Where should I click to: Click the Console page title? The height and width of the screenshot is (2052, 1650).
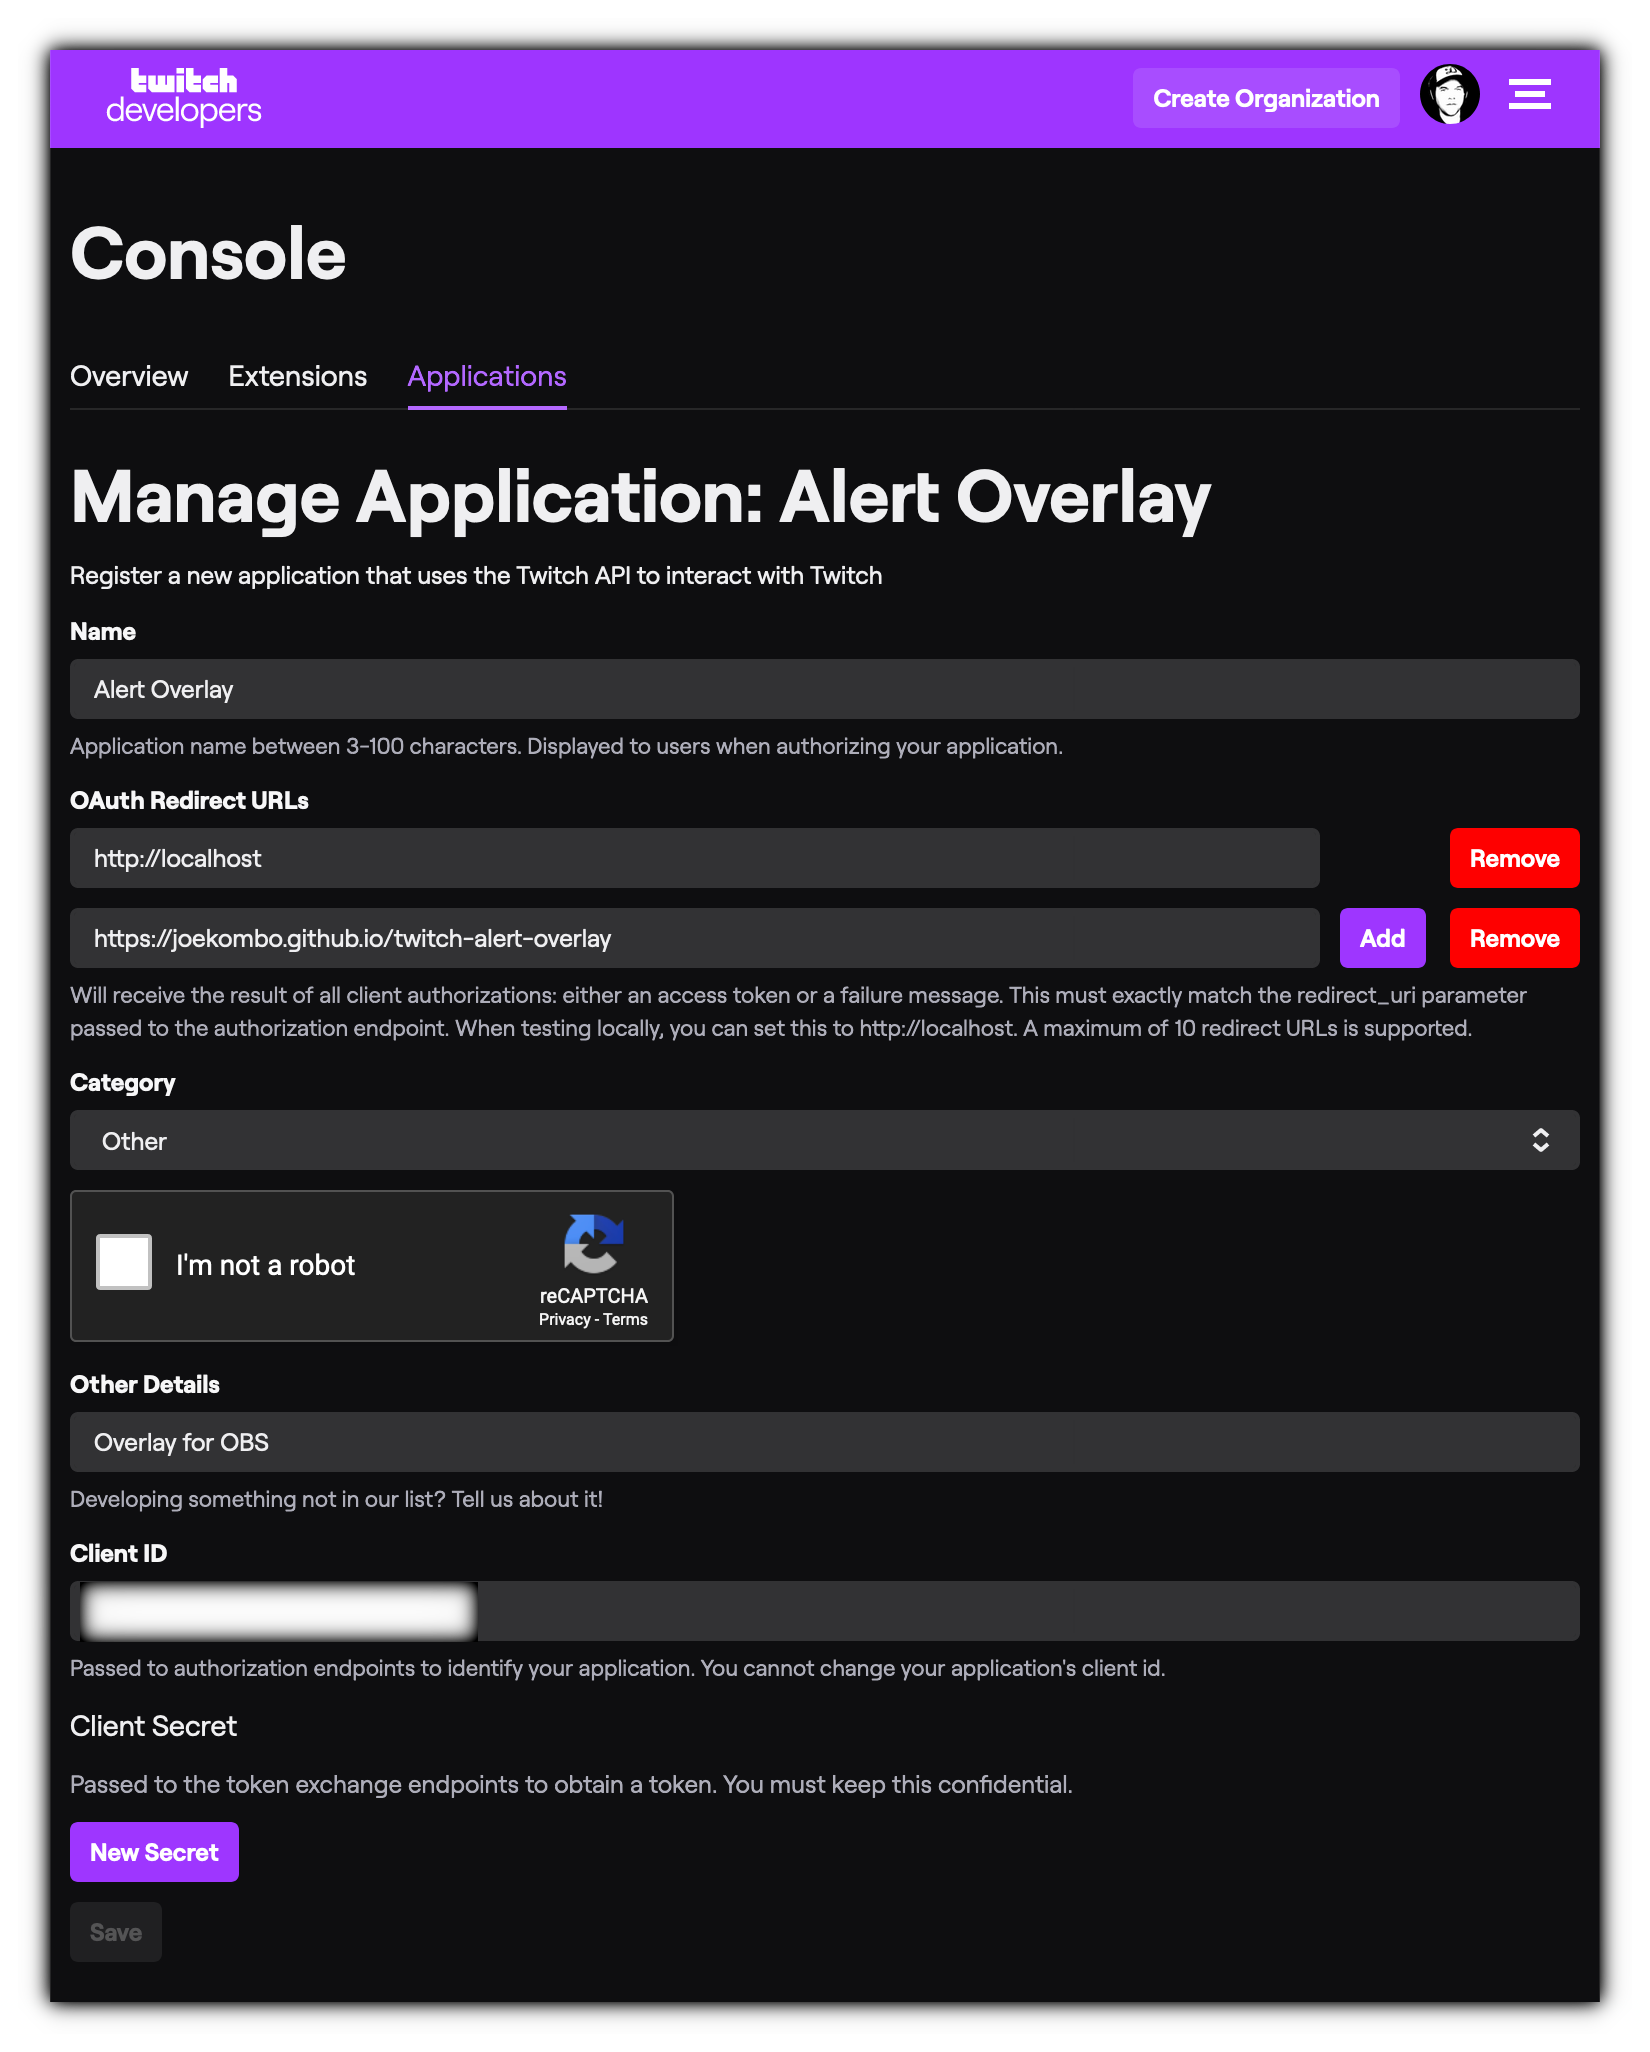pos(208,254)
